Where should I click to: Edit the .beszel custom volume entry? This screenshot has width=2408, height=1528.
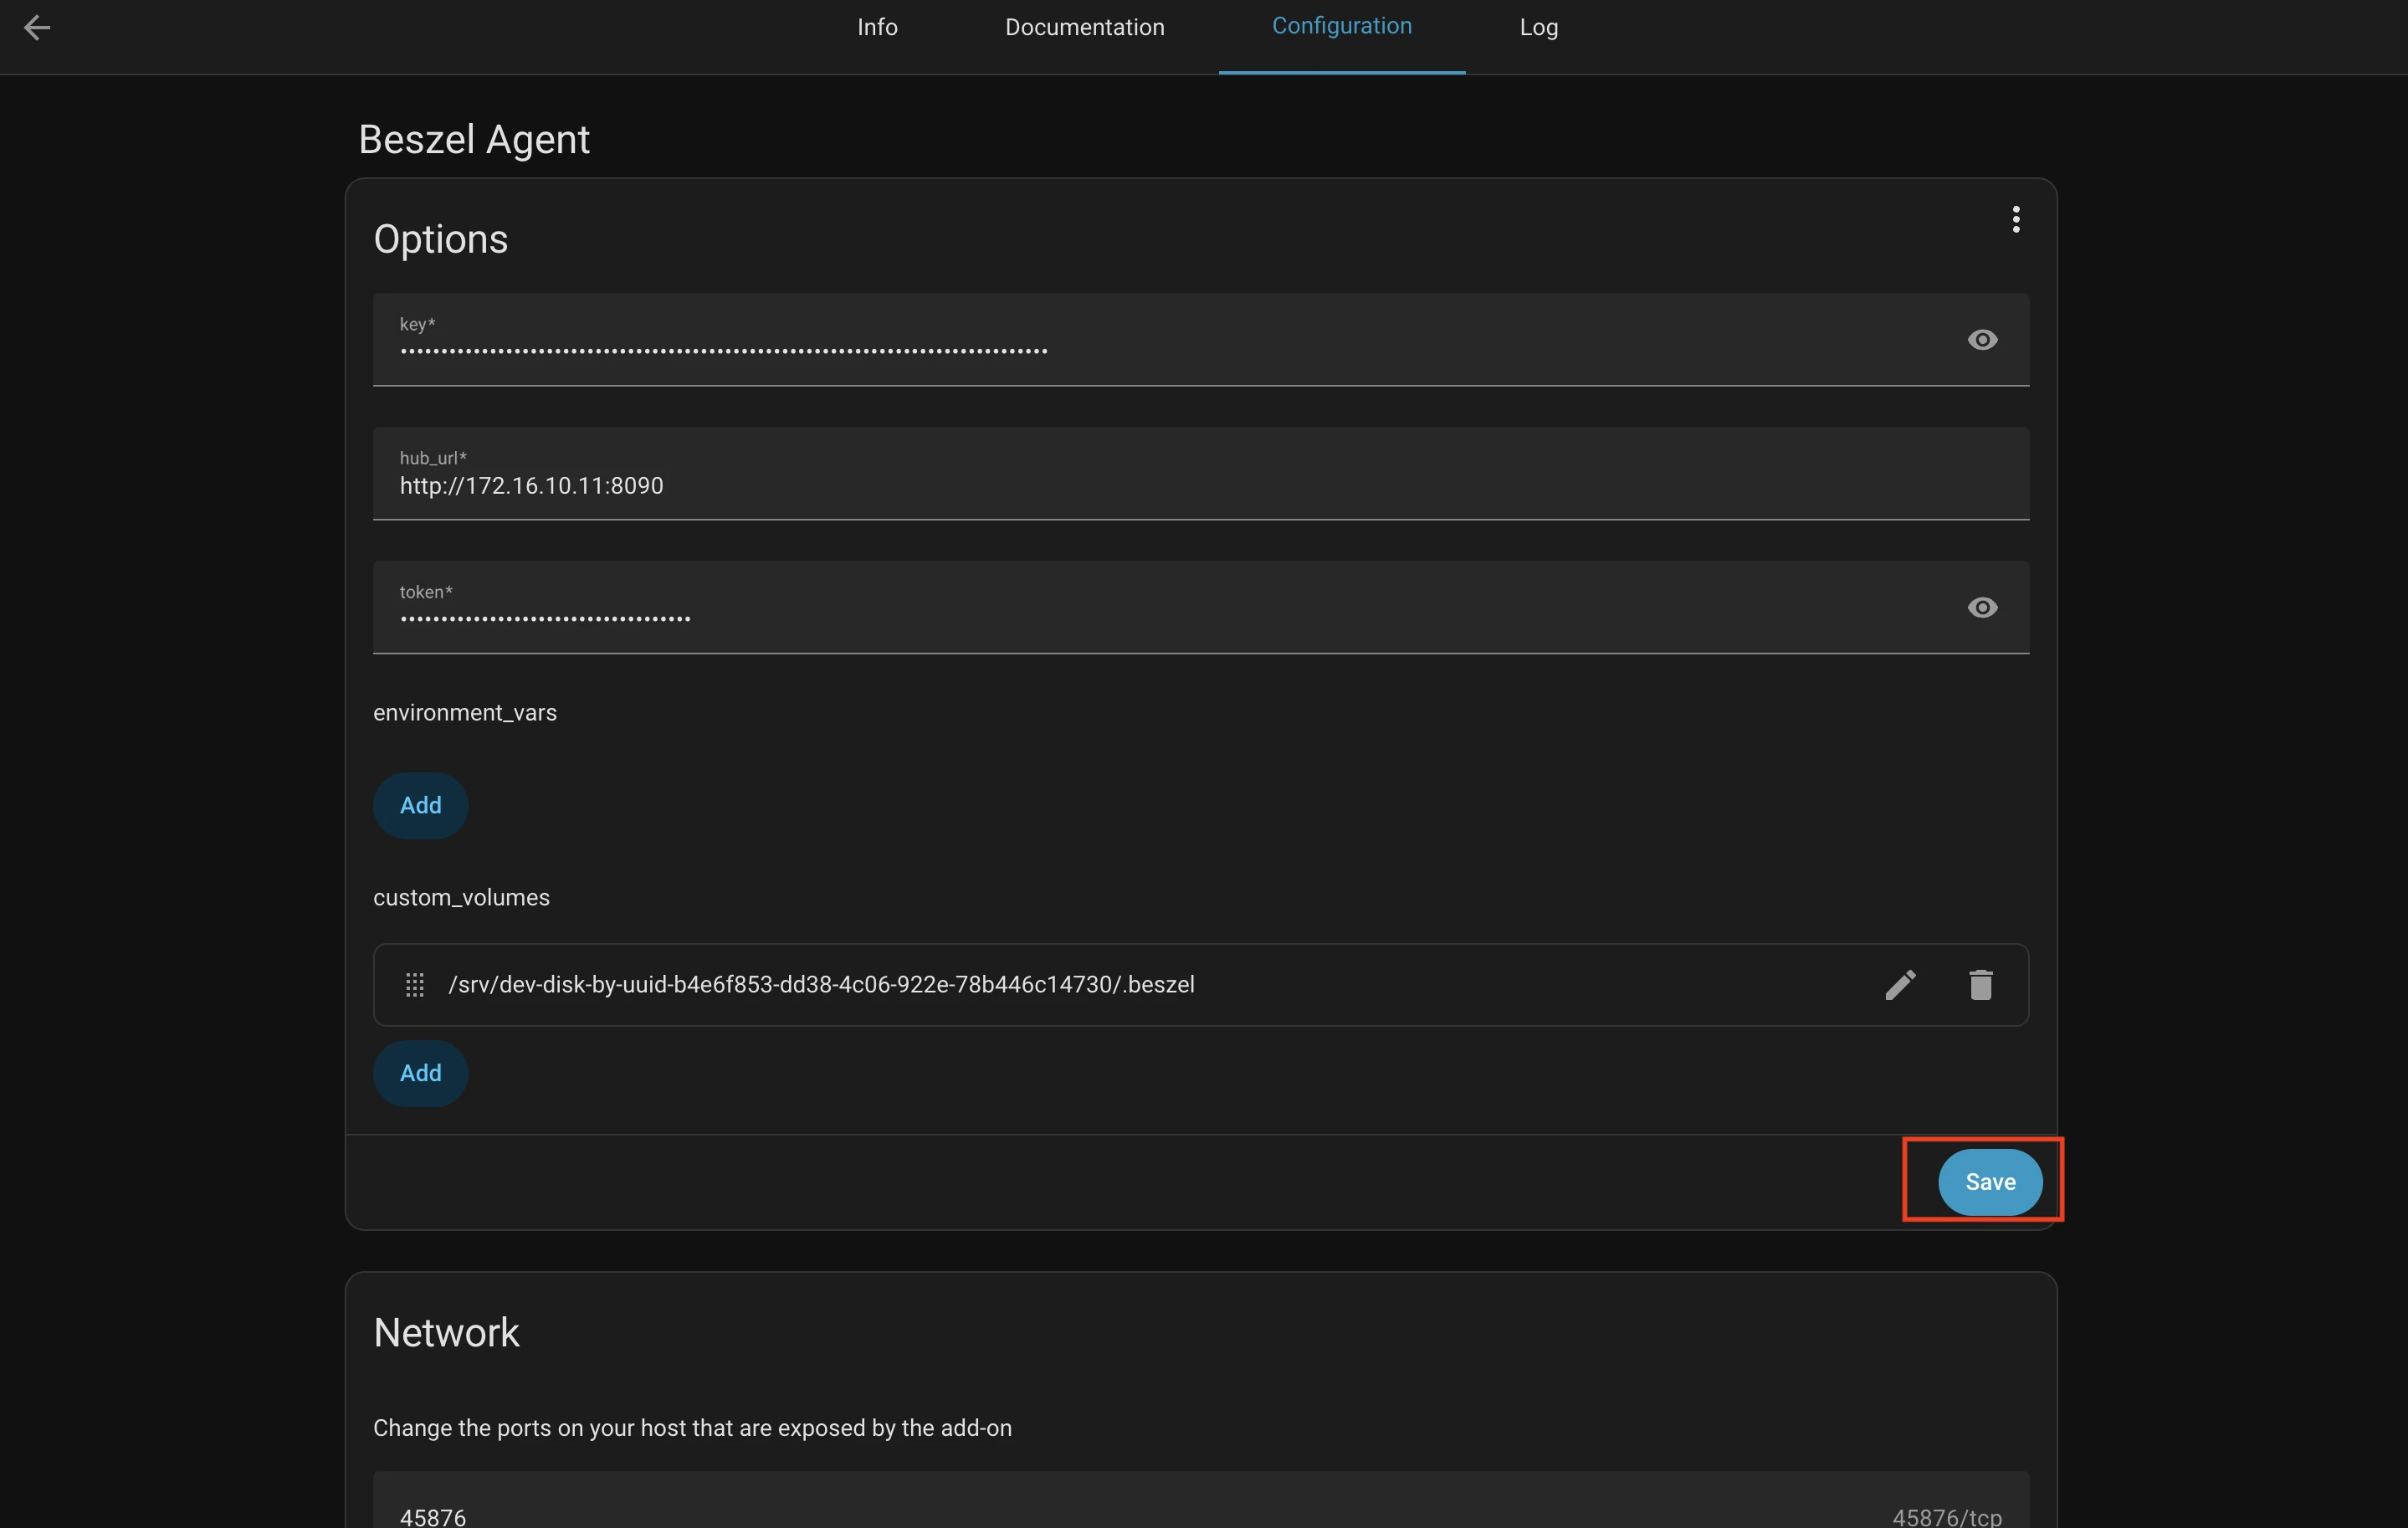pos(1900,985)
